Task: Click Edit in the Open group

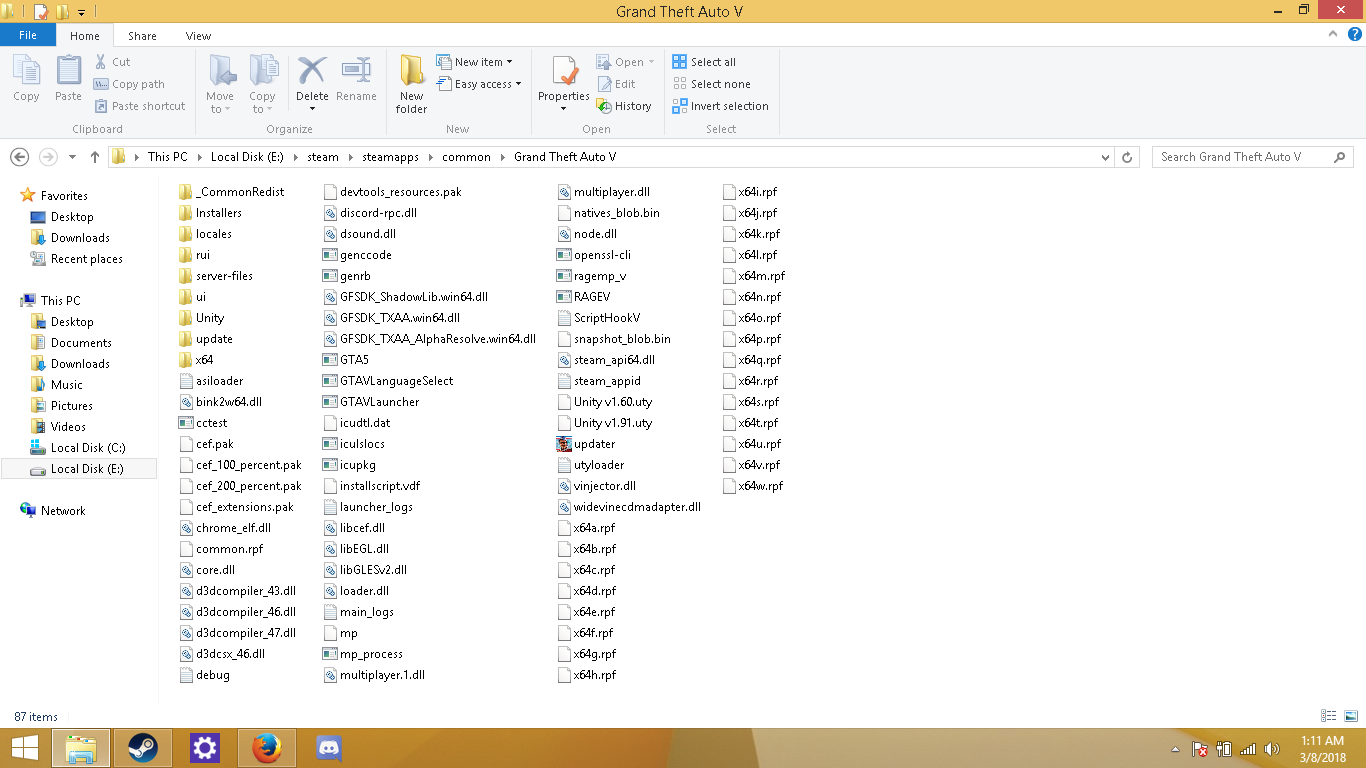Action: tap(617, 84)
